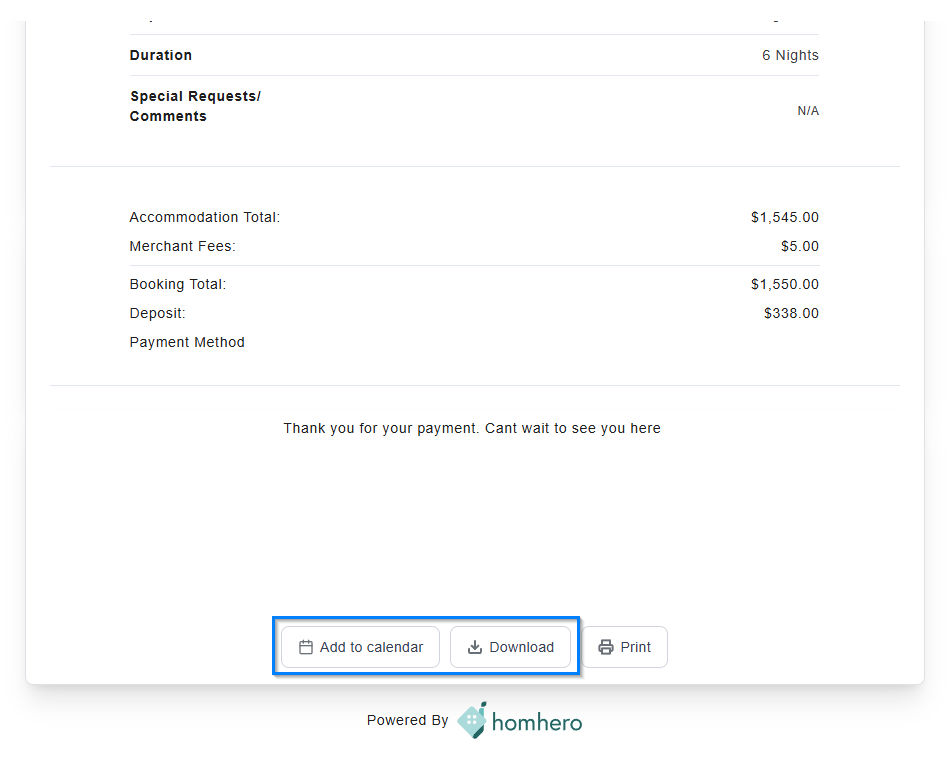Click the download arrow icon

pos(475,647)
